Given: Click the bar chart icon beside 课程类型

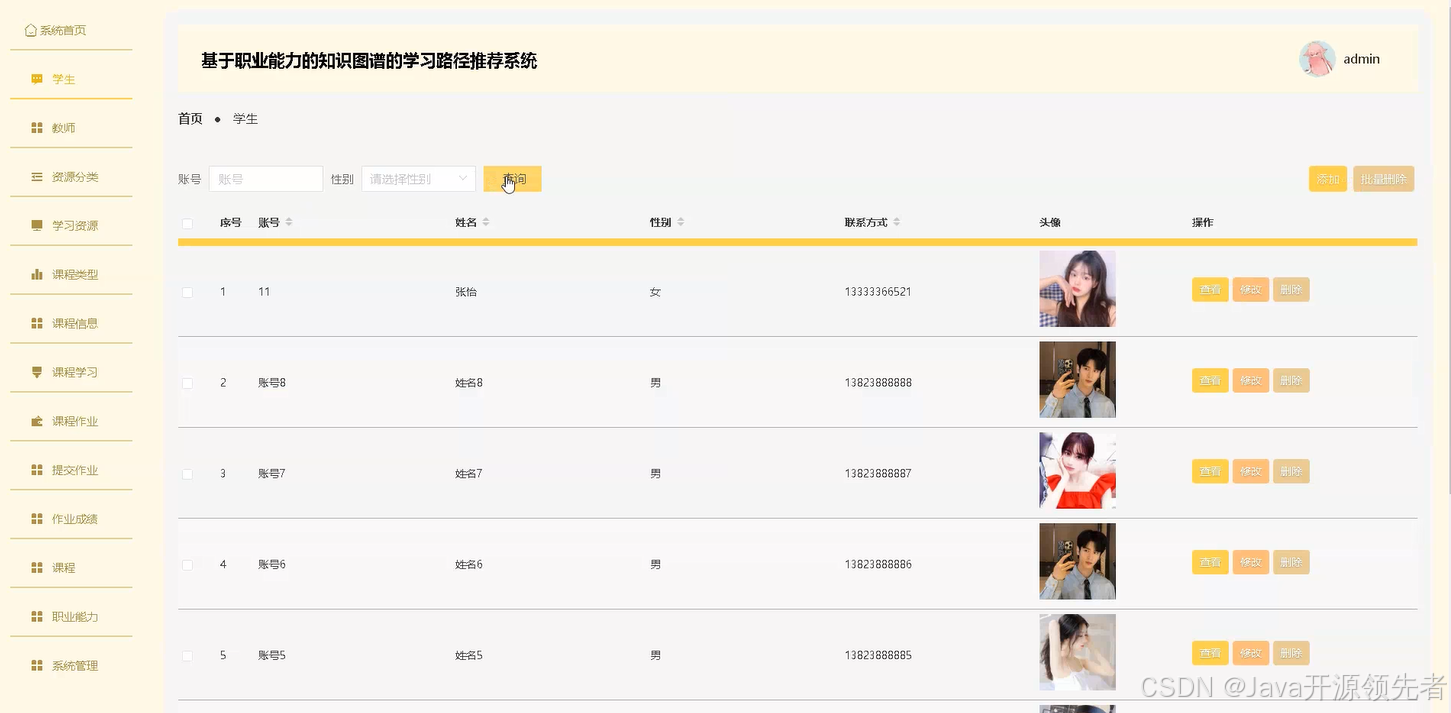Looking at the screenshot, I should (37, 274).
